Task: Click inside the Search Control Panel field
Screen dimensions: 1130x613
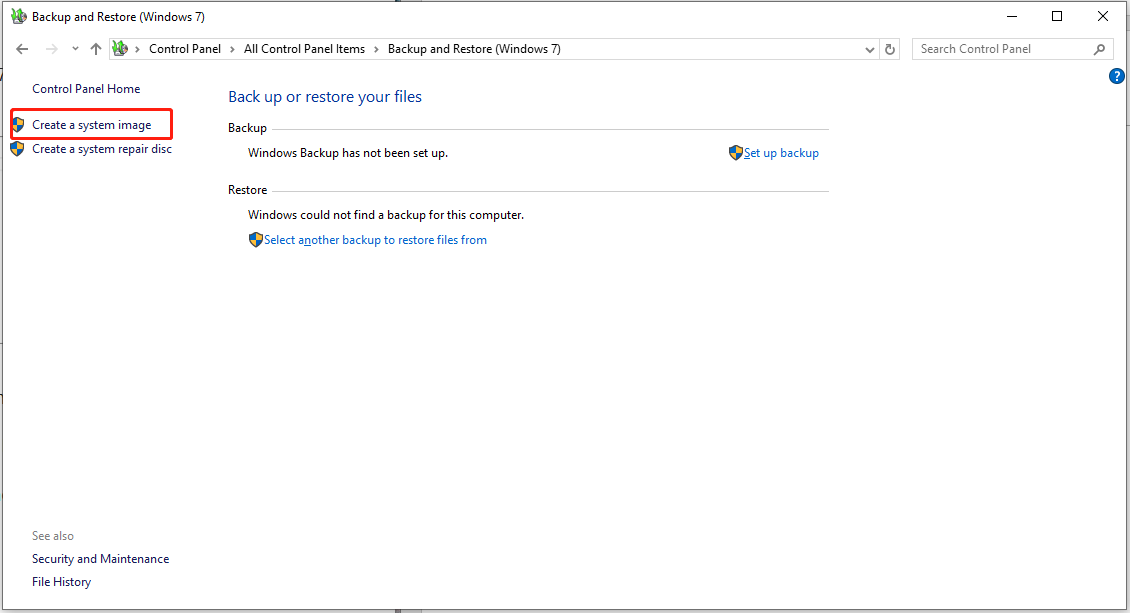Action: (x=990, y=48)
